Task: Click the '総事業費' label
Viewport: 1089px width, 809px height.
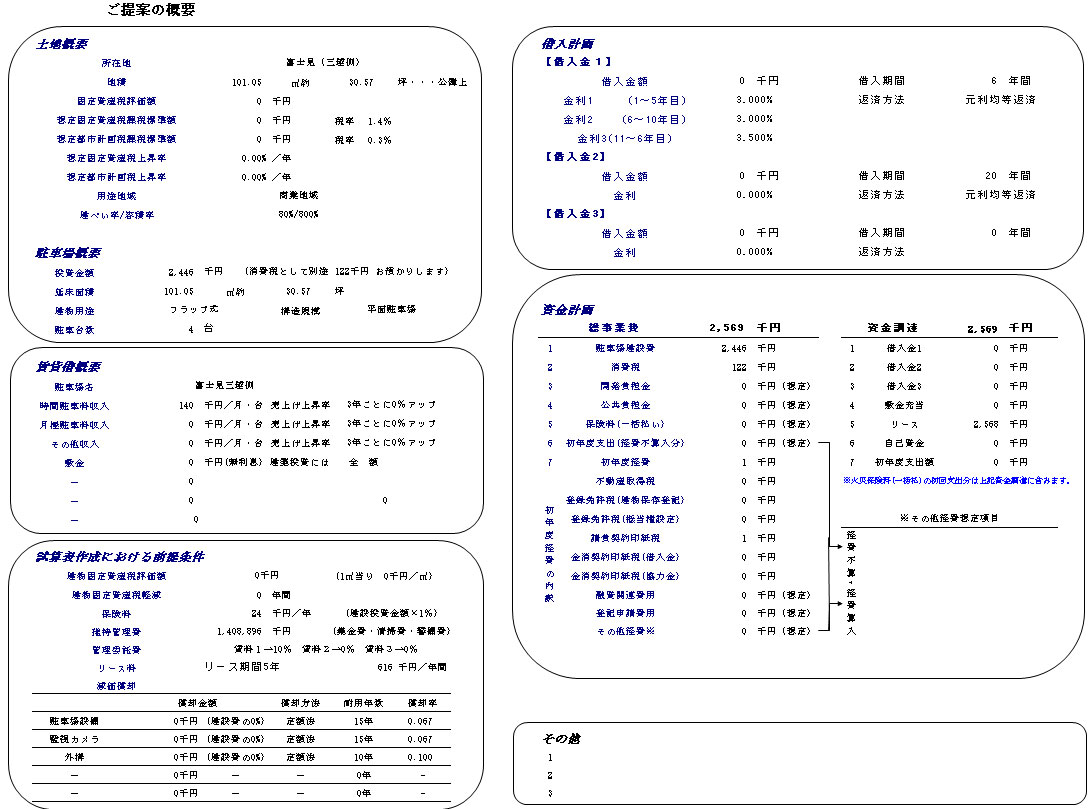Action: pyautogui.click(x=613, y=328)
